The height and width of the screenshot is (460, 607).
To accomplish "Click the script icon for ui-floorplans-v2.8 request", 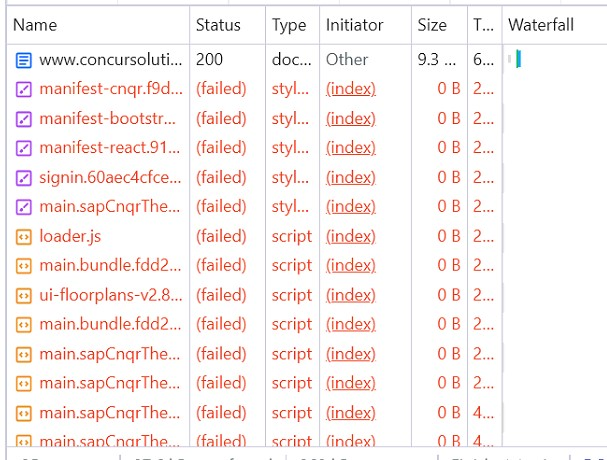I will pos(23,296).
